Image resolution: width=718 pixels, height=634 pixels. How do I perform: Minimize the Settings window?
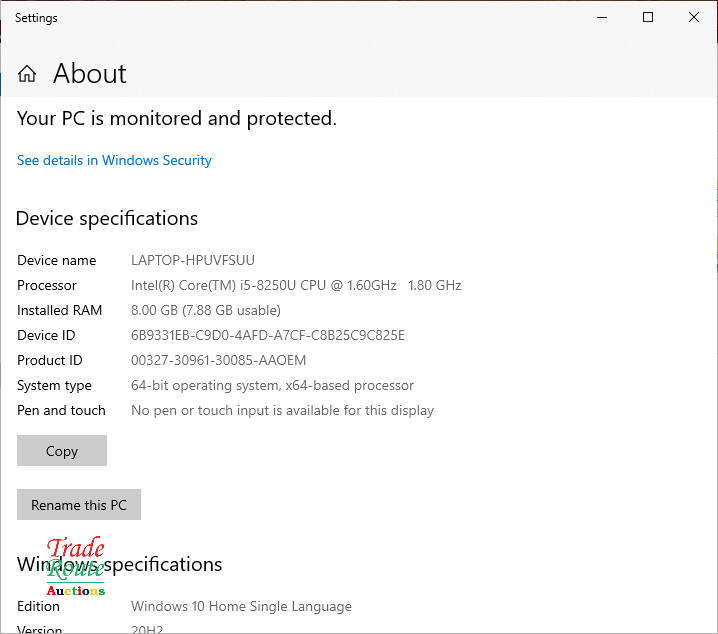[x=602, y=17]
